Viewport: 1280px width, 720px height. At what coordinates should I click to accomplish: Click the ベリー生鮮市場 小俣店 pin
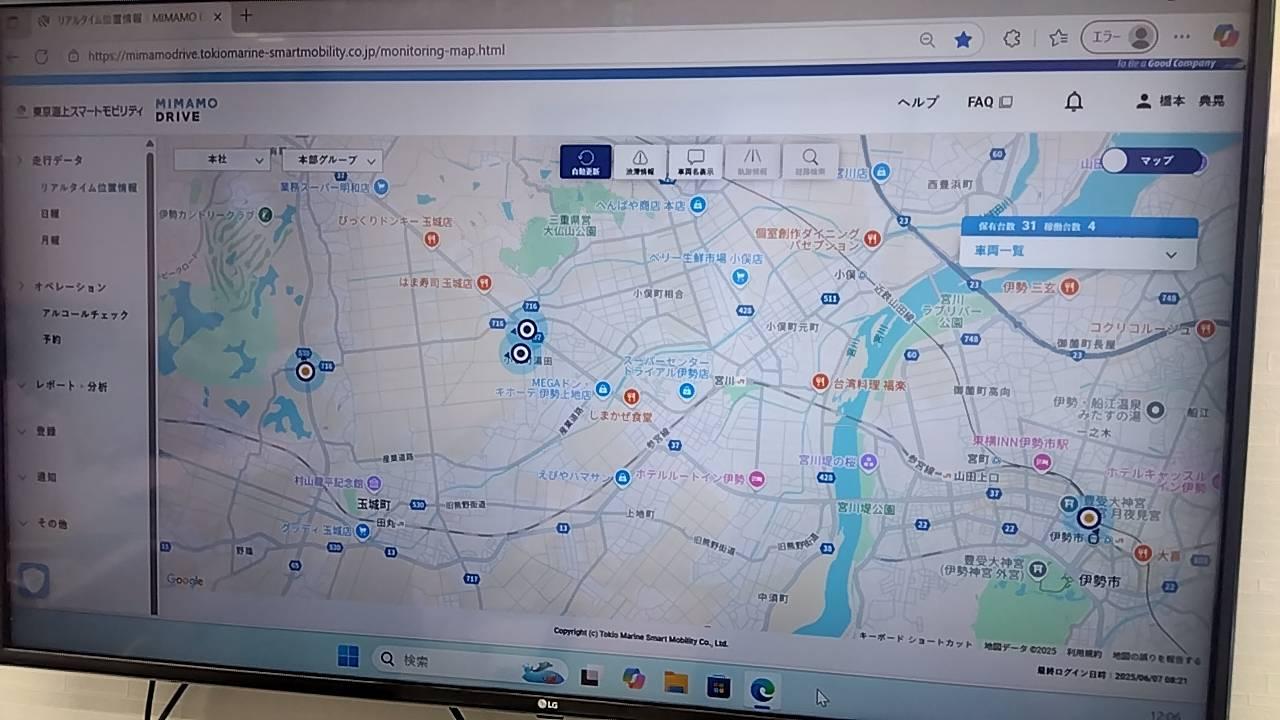[x=740, y=277]
